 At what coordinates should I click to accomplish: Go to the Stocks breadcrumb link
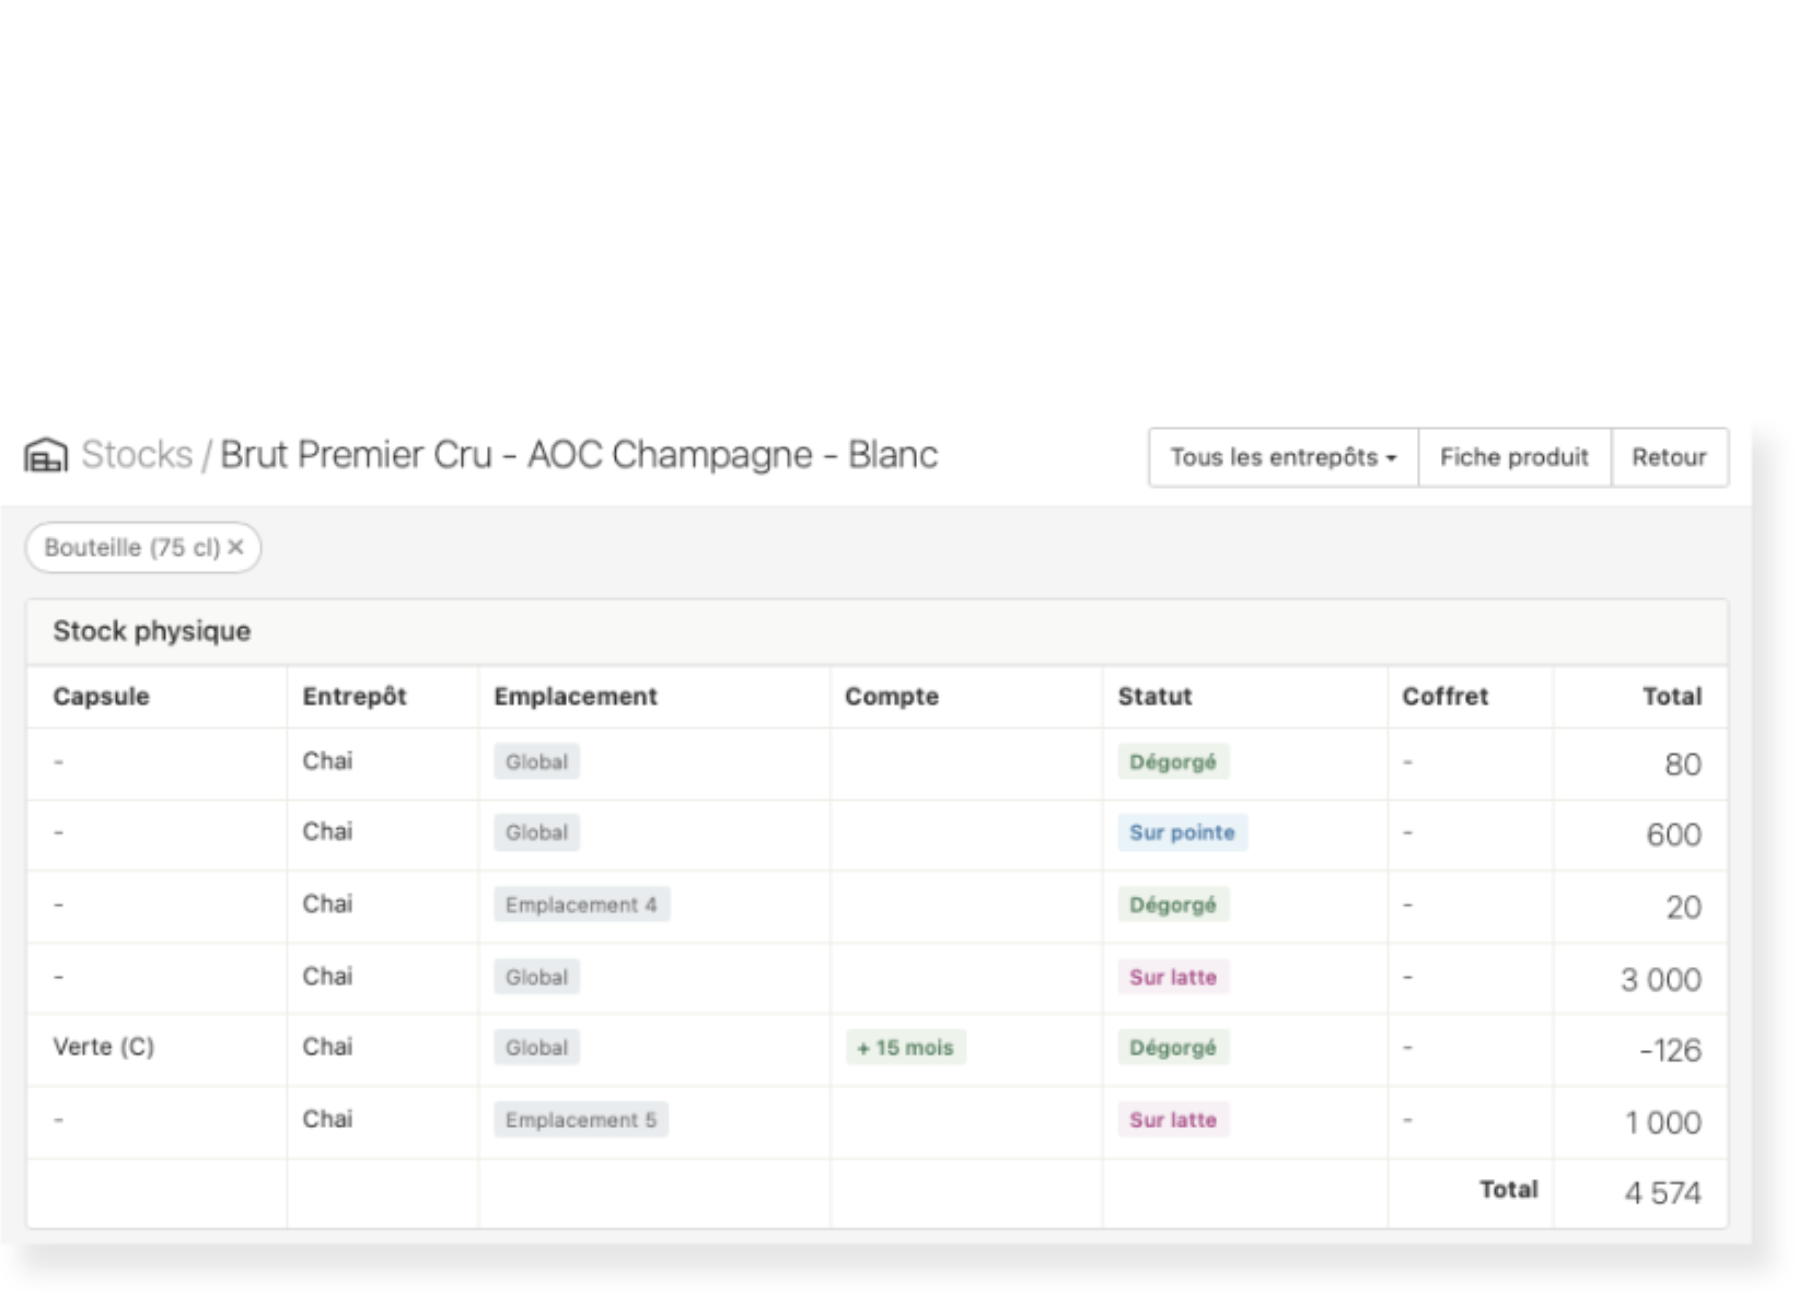pyautogui.click(x=136, y=455)
